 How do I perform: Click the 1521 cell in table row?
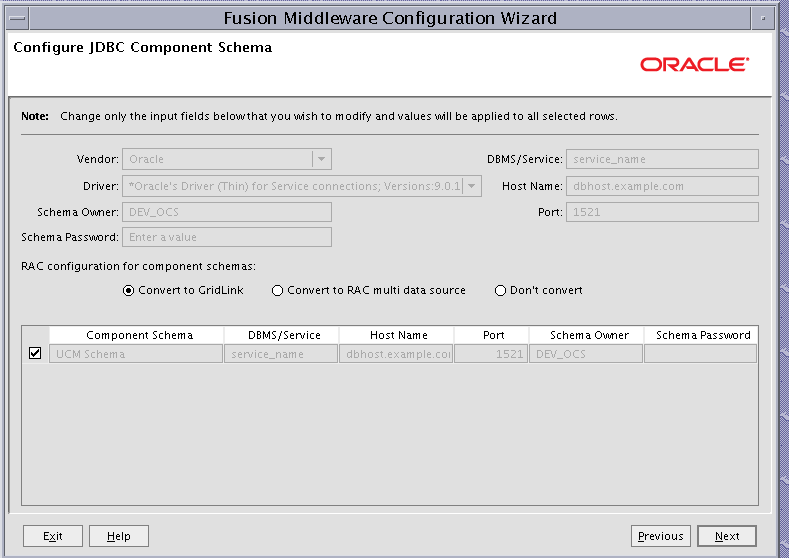coord(491,354)
